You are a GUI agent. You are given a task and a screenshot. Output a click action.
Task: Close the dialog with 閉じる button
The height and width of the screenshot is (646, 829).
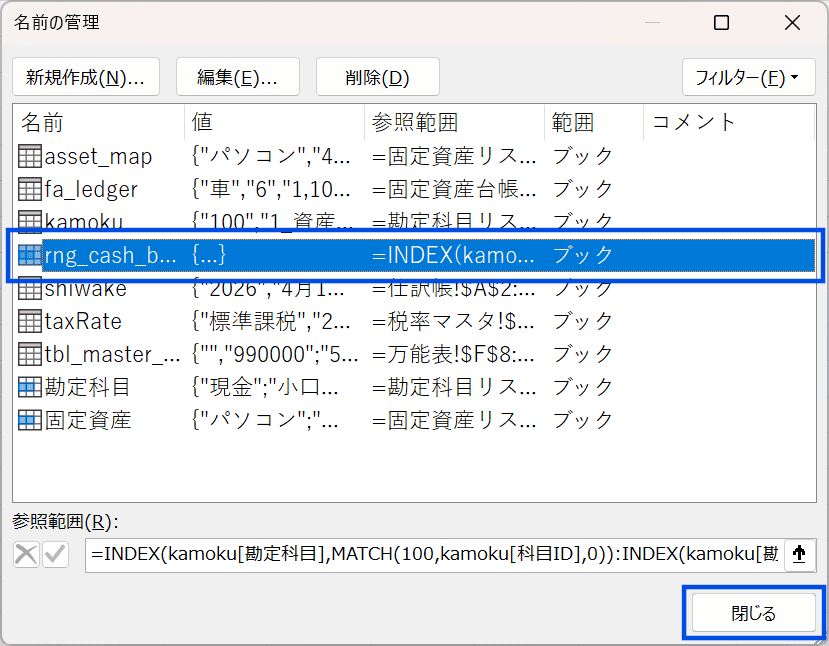pos(754,613)
